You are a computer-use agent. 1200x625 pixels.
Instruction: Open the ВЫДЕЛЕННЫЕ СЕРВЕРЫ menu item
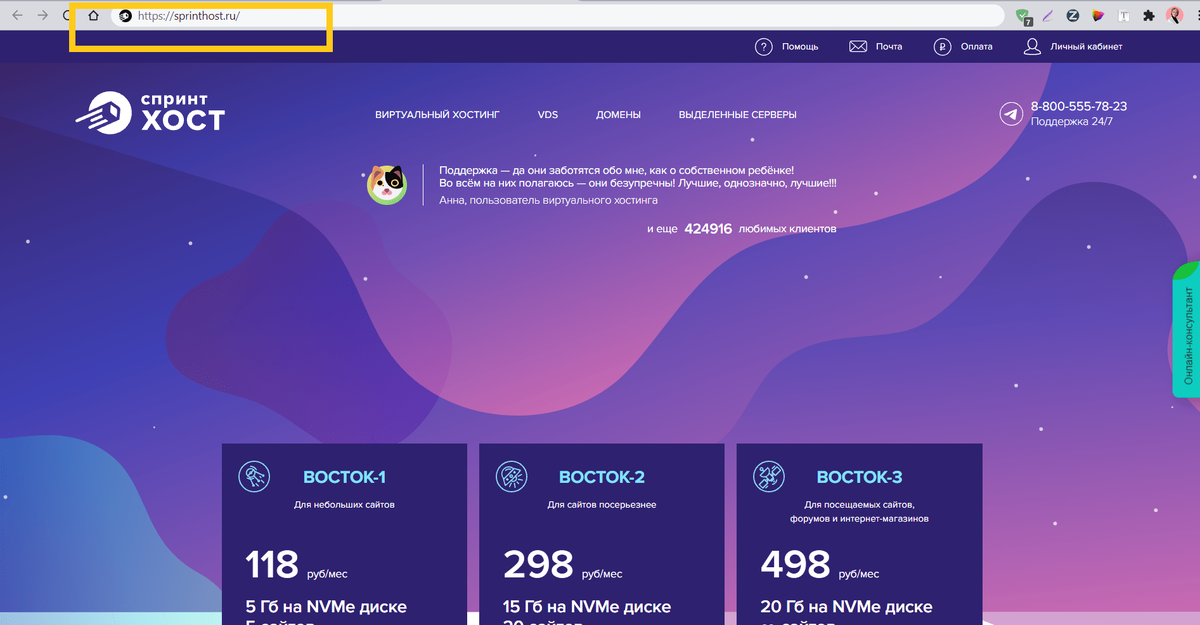737,115
